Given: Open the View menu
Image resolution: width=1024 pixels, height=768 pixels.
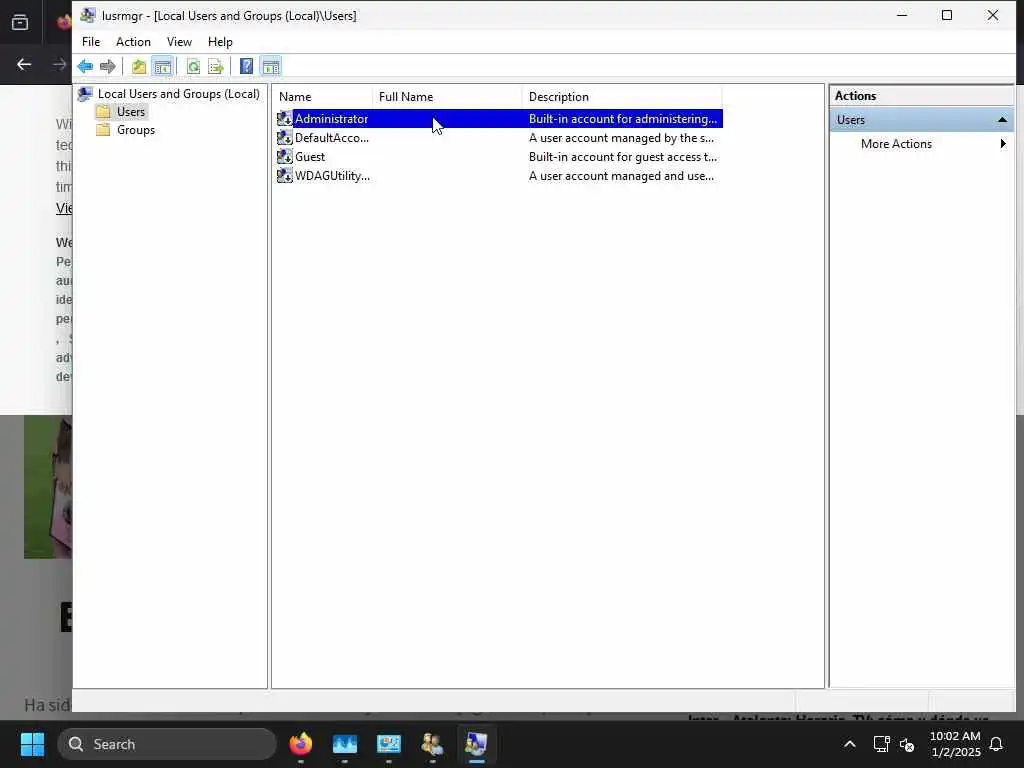Looking at the screenshot, I should pos(179,42).
